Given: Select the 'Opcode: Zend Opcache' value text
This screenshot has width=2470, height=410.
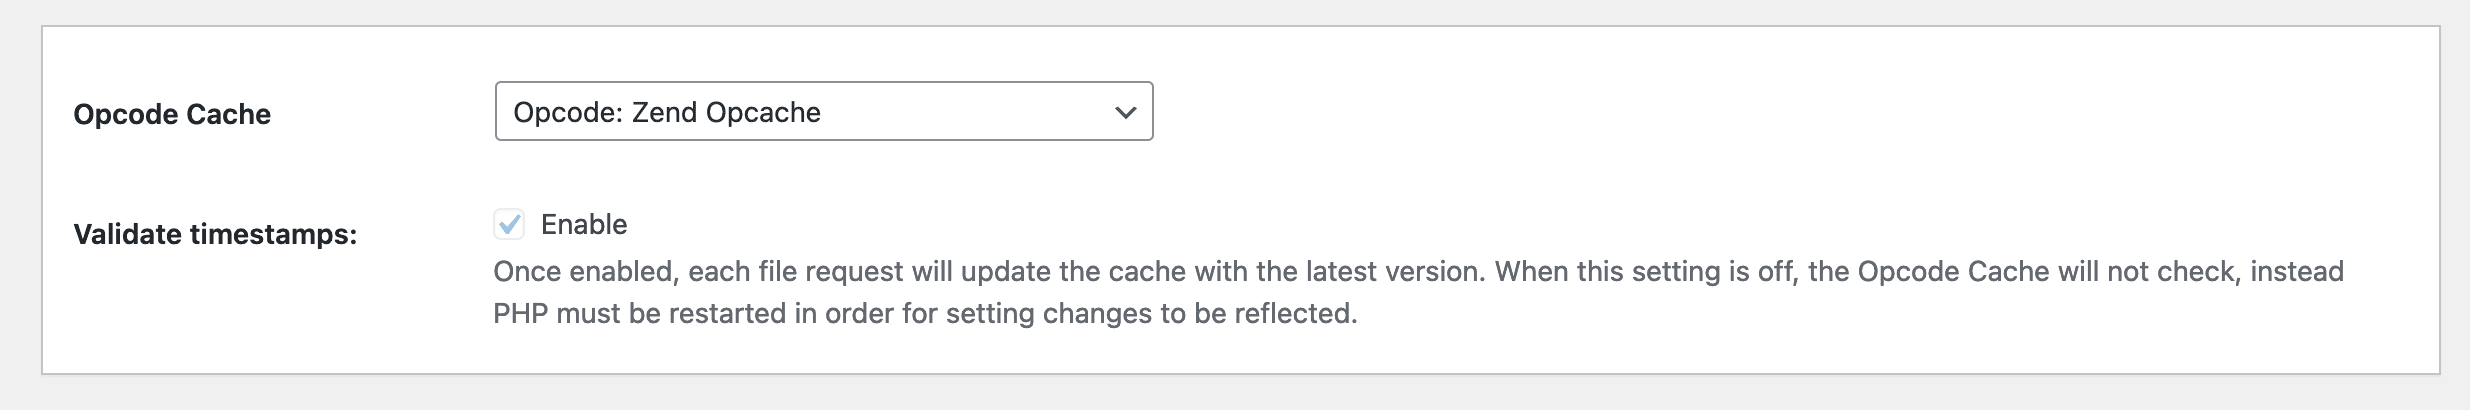Looking at the screenshot, I should coord(667,112).
